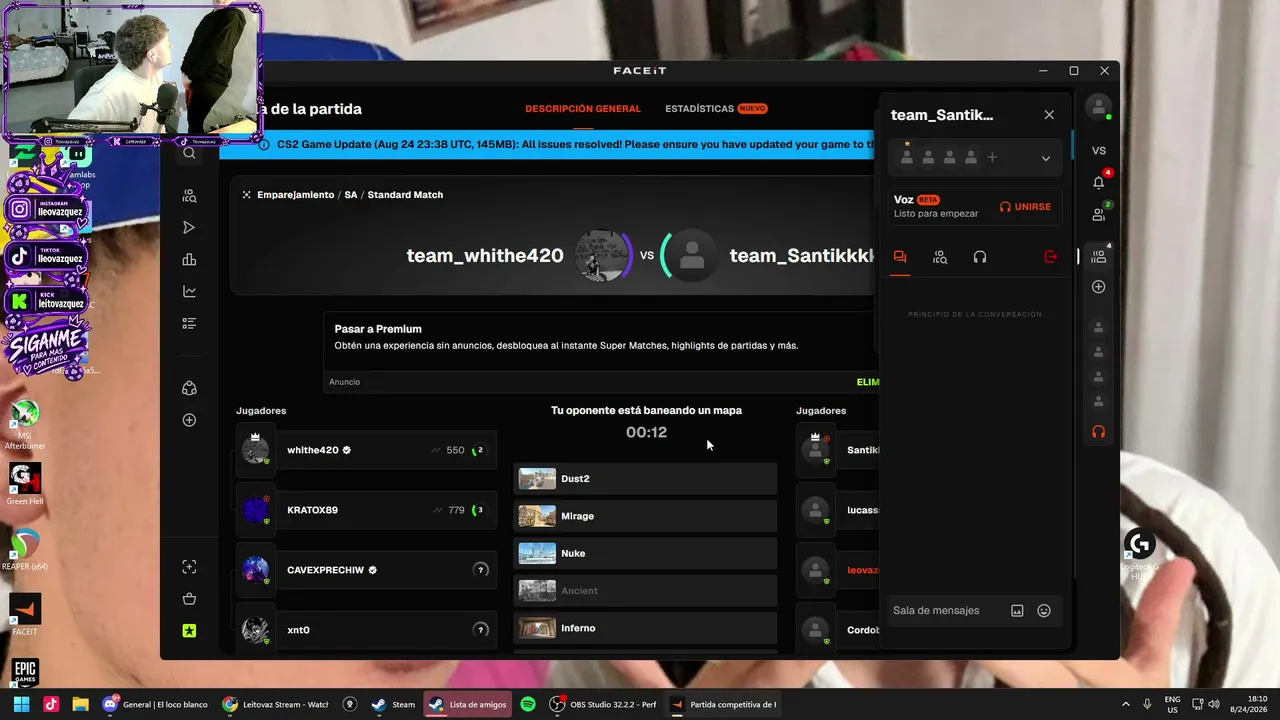Image resolution: width=1280 pixels, height=720 pixels.
Task: Open the Descripción General tab
Action: (583, 109)
